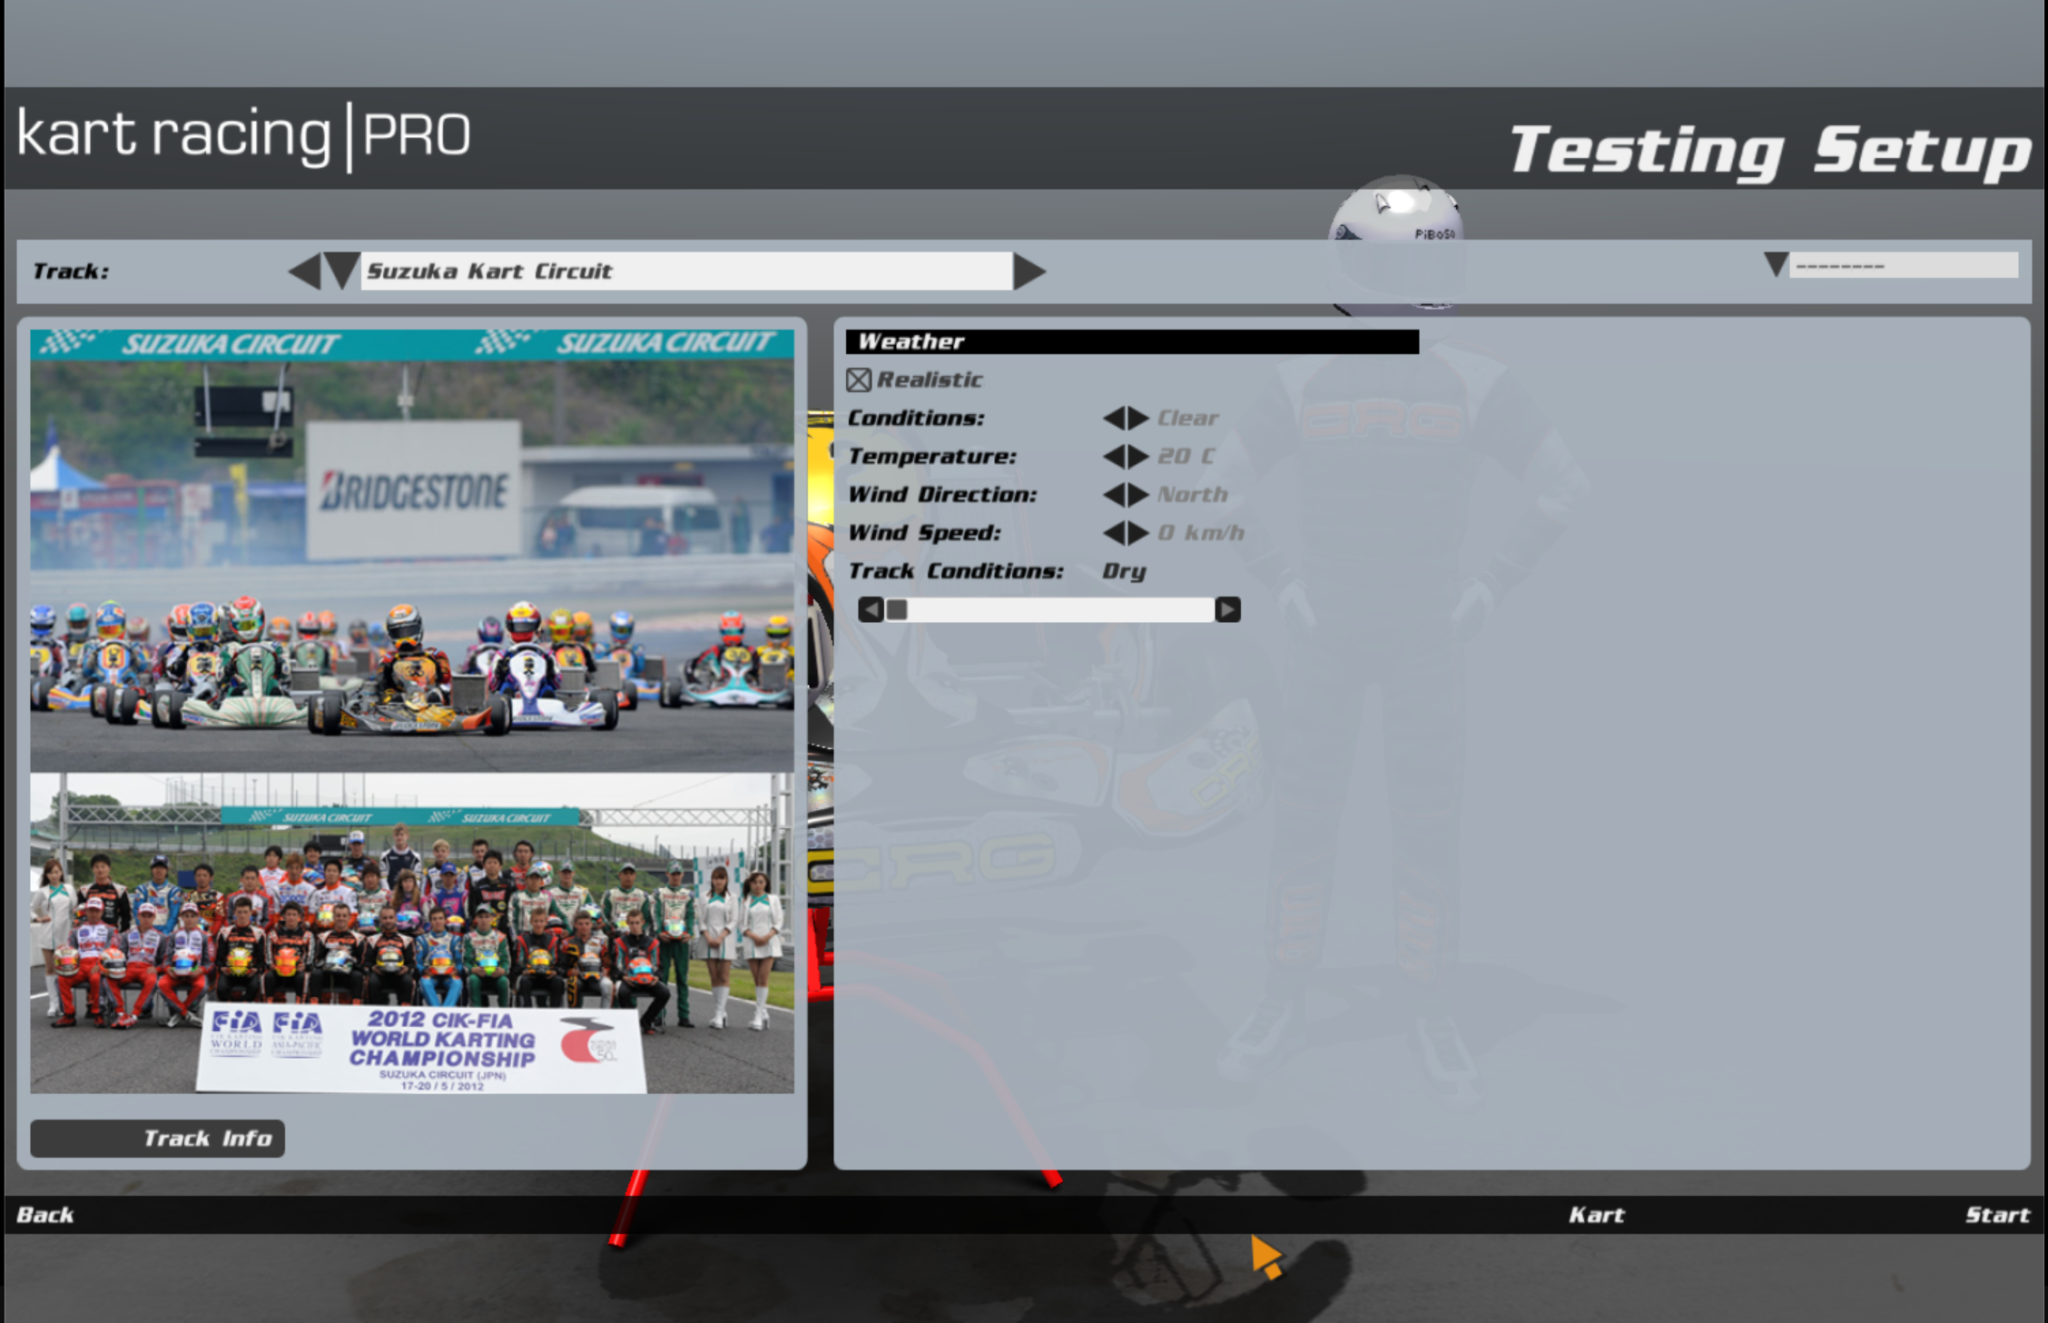2048x1323 pixels.
Task: Advance Conditions with right arrow
Action: [x=1138, y=418]
